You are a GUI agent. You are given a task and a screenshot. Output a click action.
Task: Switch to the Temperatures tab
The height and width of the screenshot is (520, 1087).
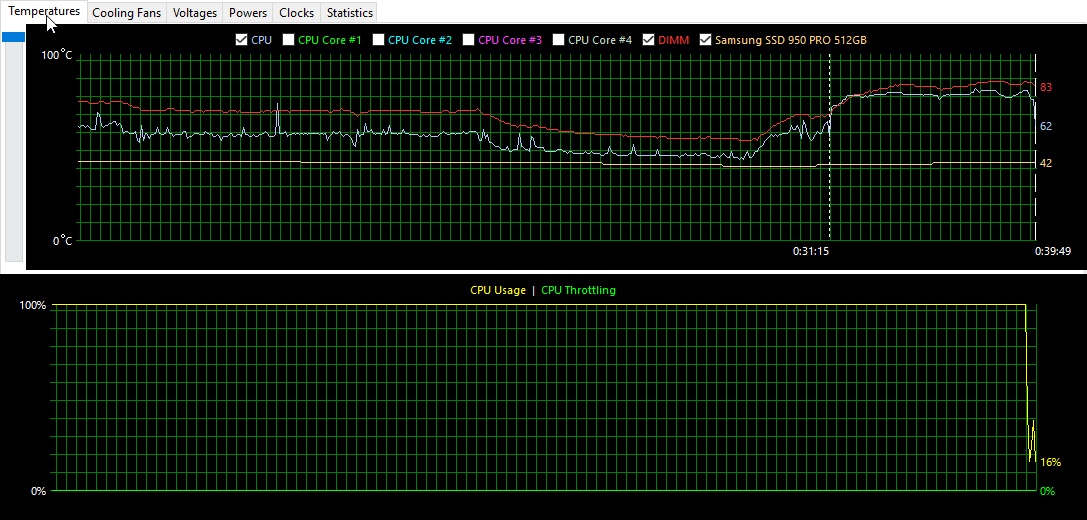[x=44, y=12]
